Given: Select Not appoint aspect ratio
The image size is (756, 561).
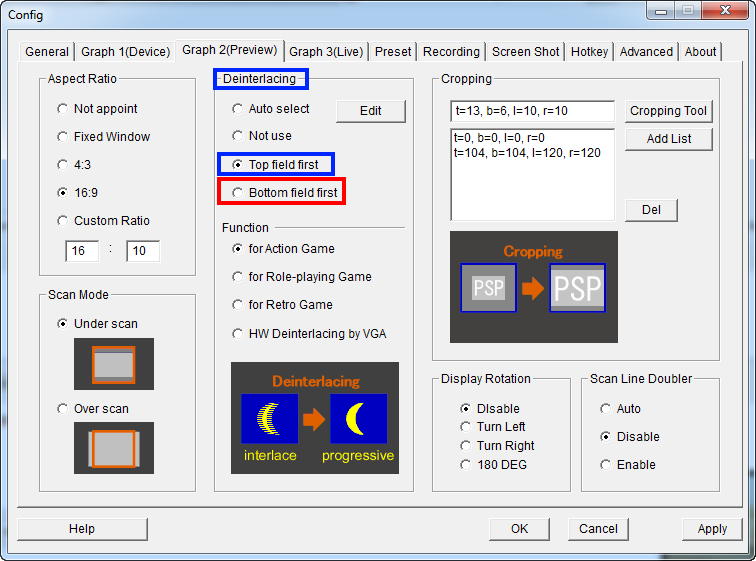Looking at the screenshot, I should click(97, 109).
